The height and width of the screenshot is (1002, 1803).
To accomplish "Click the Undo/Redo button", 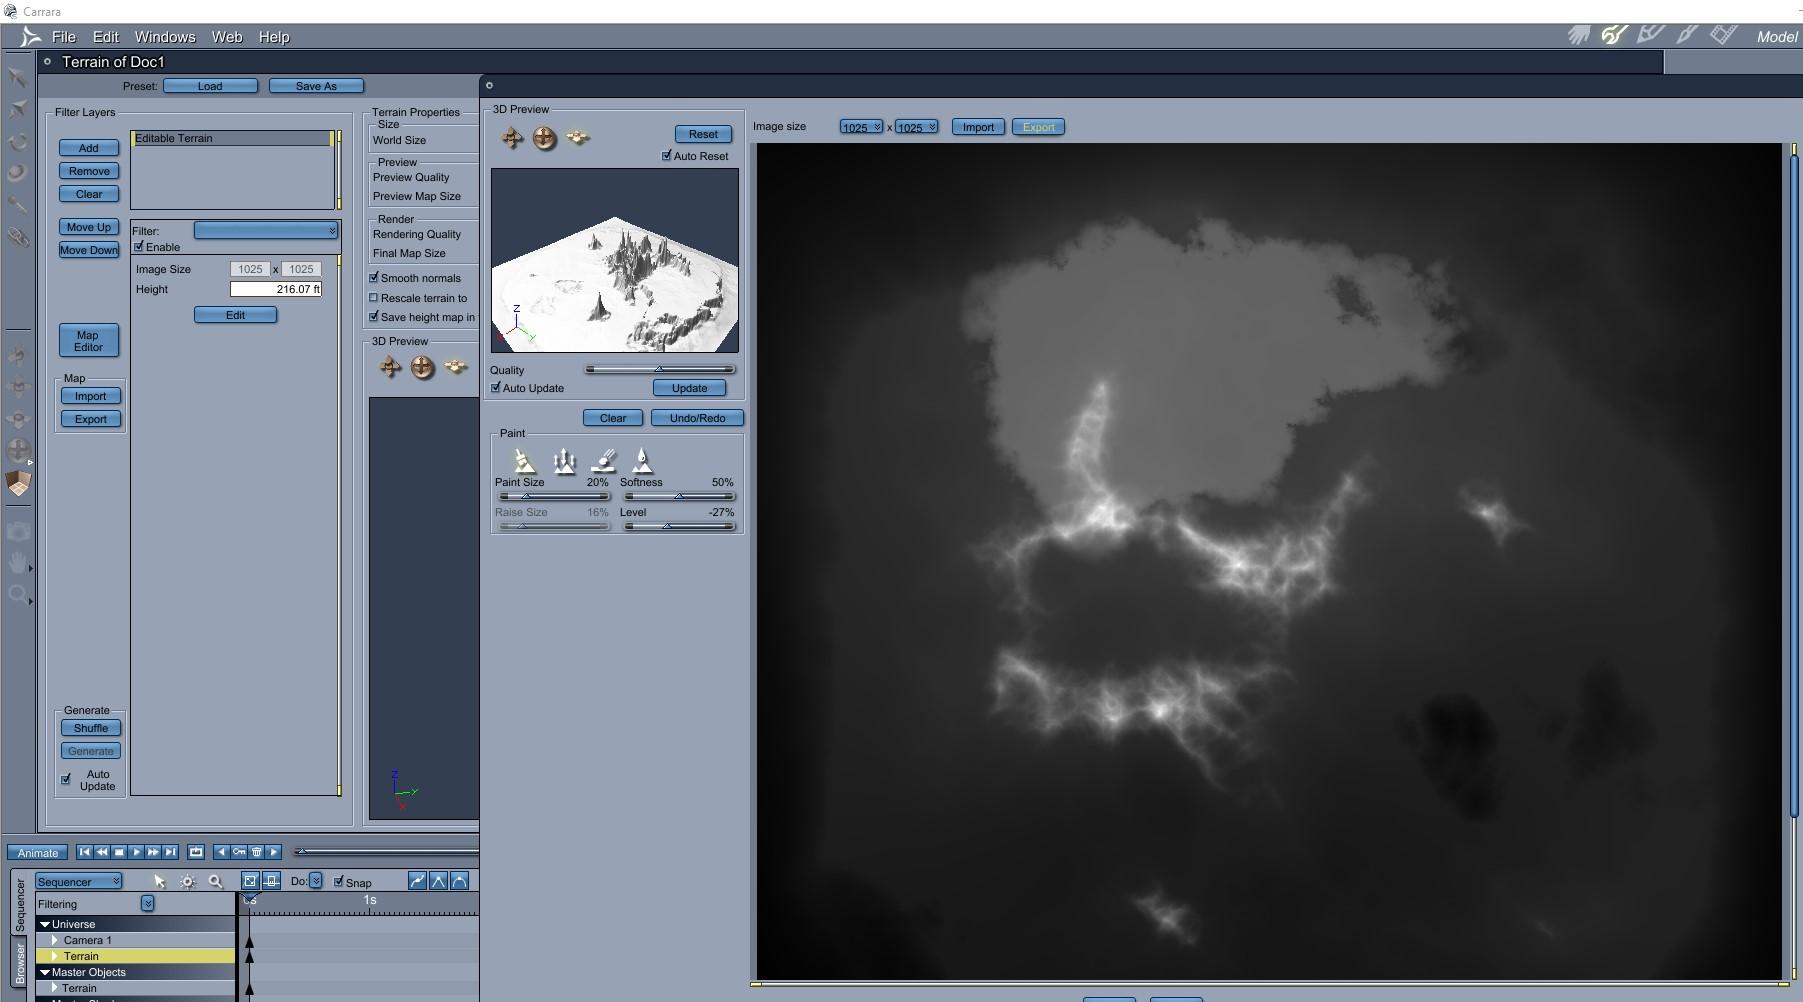I will coord(698,418).
